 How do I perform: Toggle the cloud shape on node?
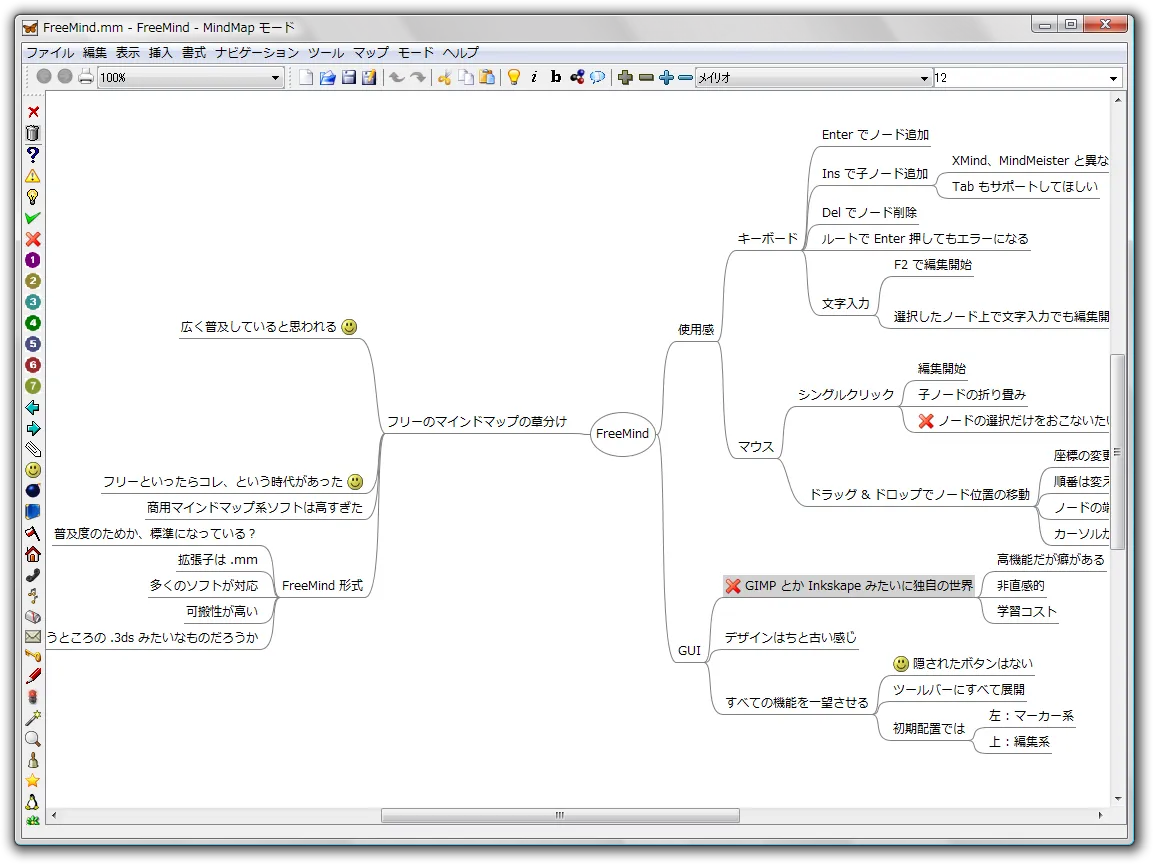598,78
